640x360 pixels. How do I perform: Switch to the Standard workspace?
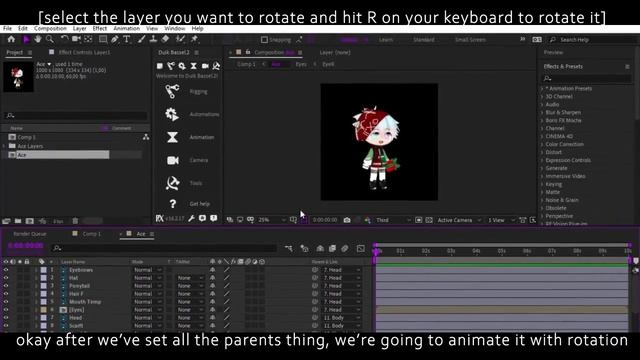(x=424, y=40)
